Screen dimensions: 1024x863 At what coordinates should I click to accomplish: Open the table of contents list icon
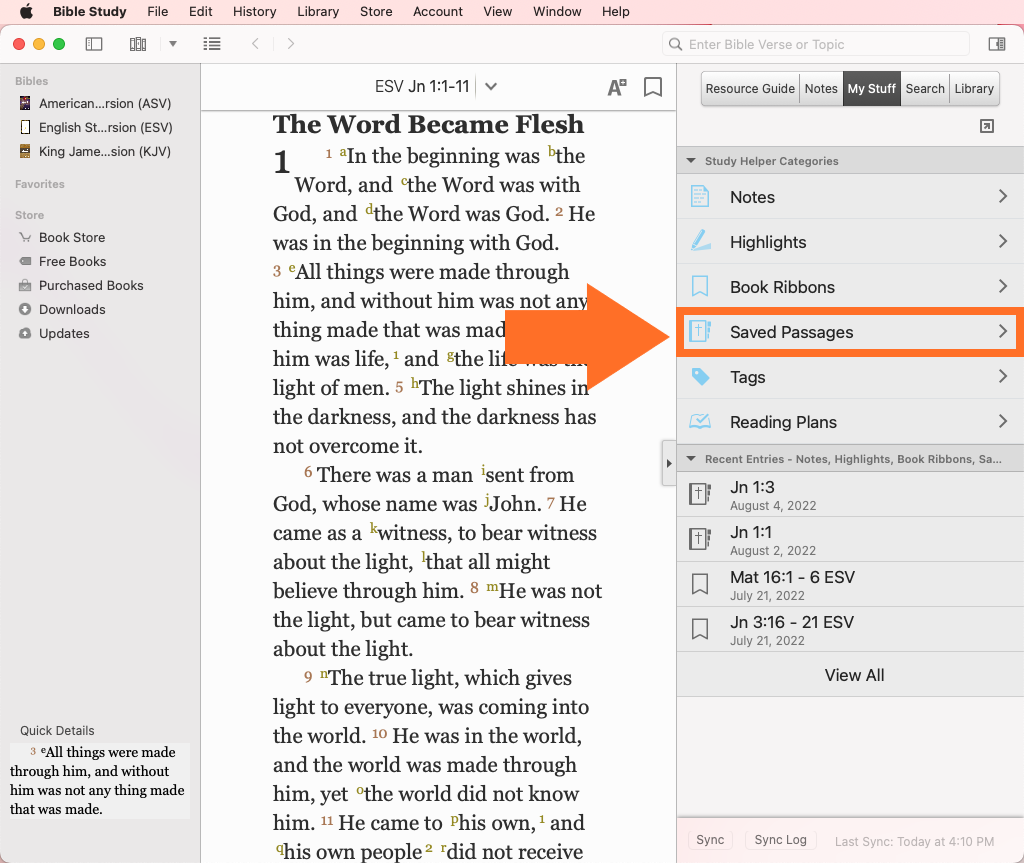coord(212,44)
